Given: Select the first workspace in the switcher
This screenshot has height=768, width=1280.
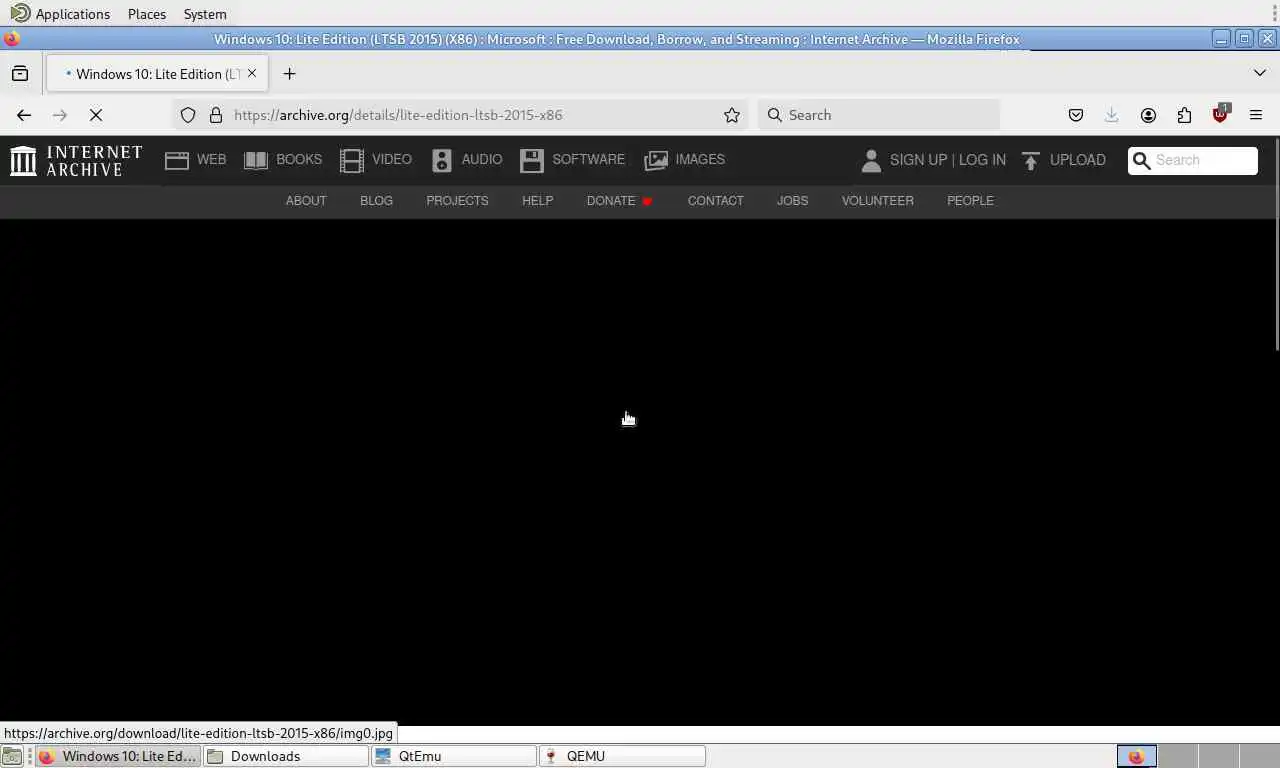Looking at the screenshot, I should pos(1136,756).
